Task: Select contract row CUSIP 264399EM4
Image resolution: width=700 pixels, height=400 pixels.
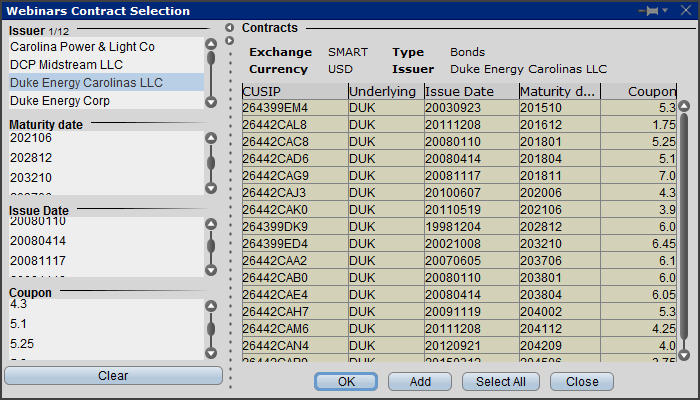Action: pyautogui.click(x=459, y=108)
